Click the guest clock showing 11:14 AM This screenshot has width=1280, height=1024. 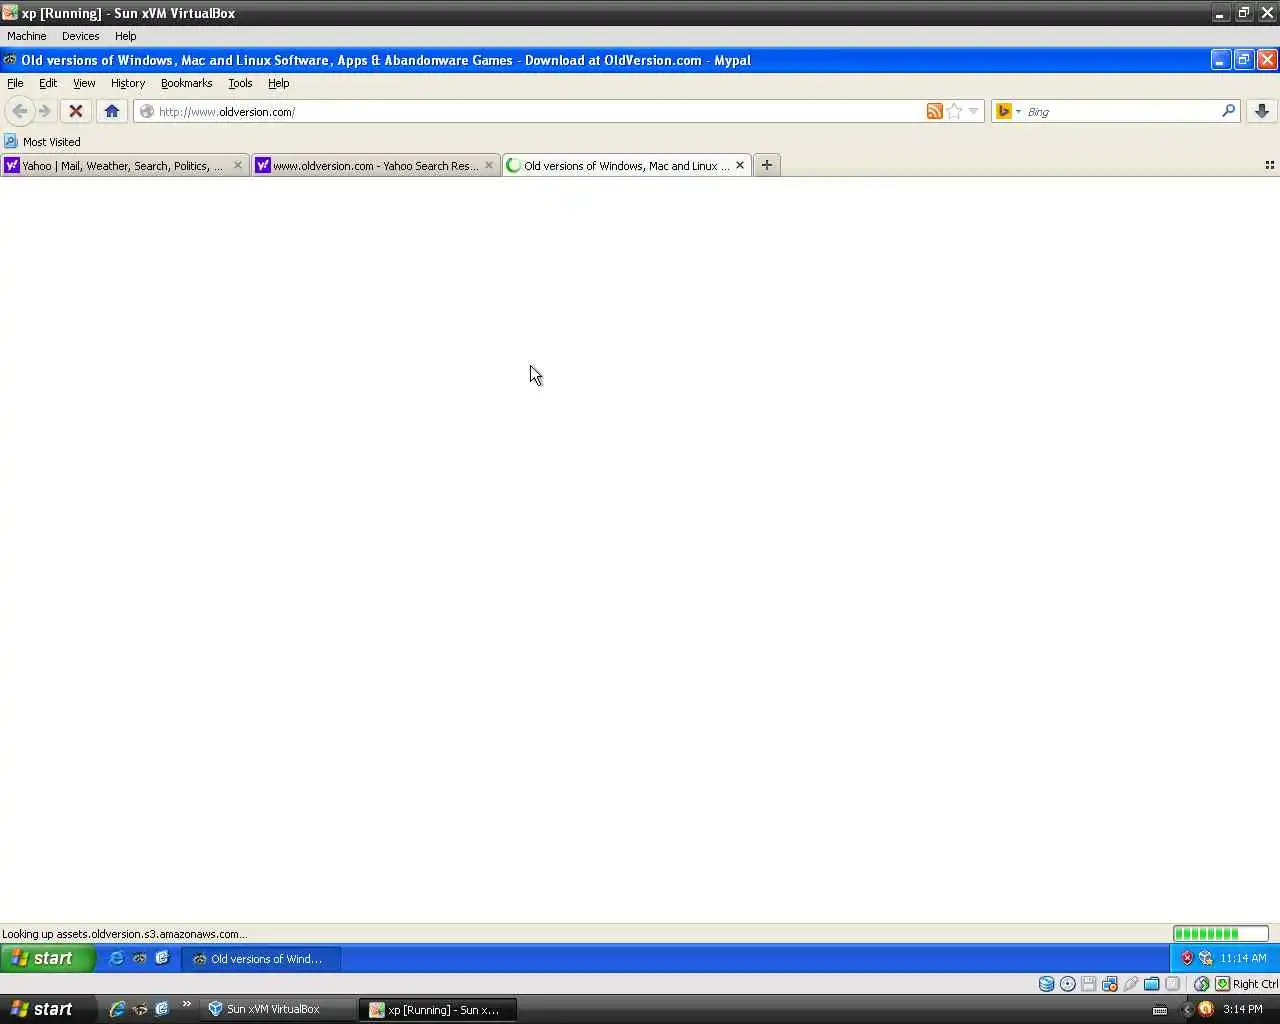click(x=1243, y=958)
